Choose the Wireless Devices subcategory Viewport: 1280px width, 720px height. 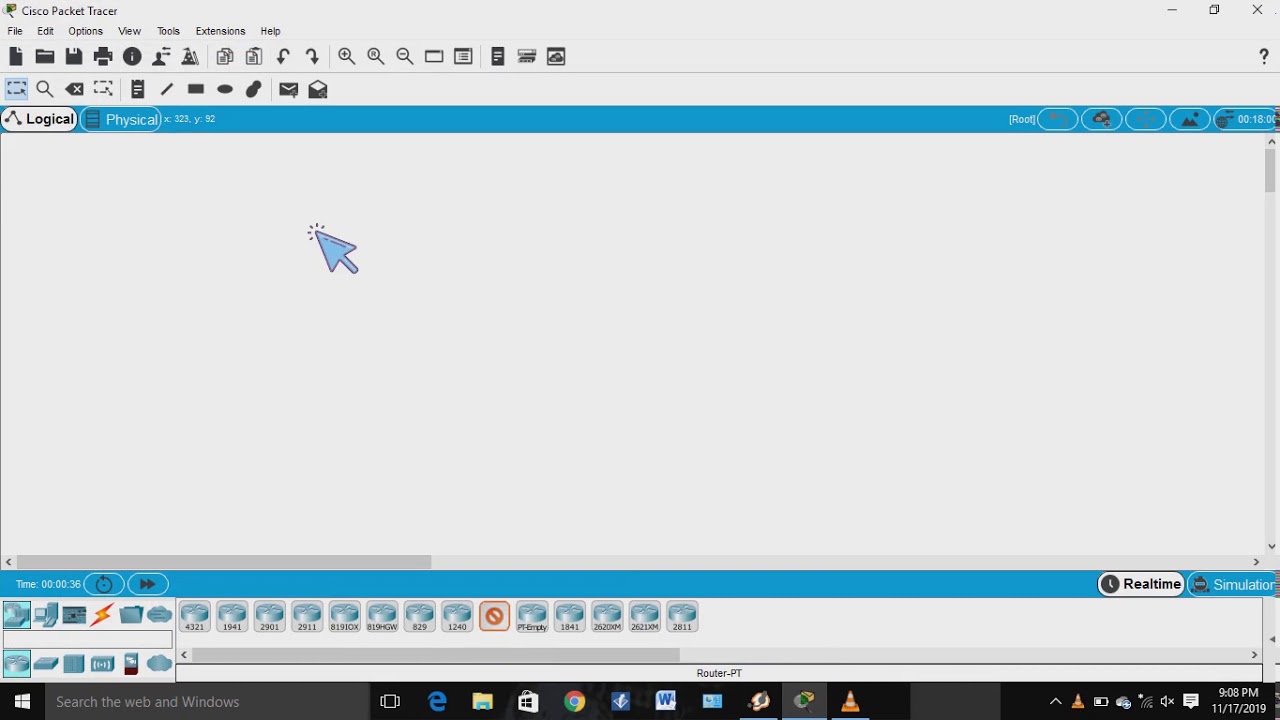point(102,664)
